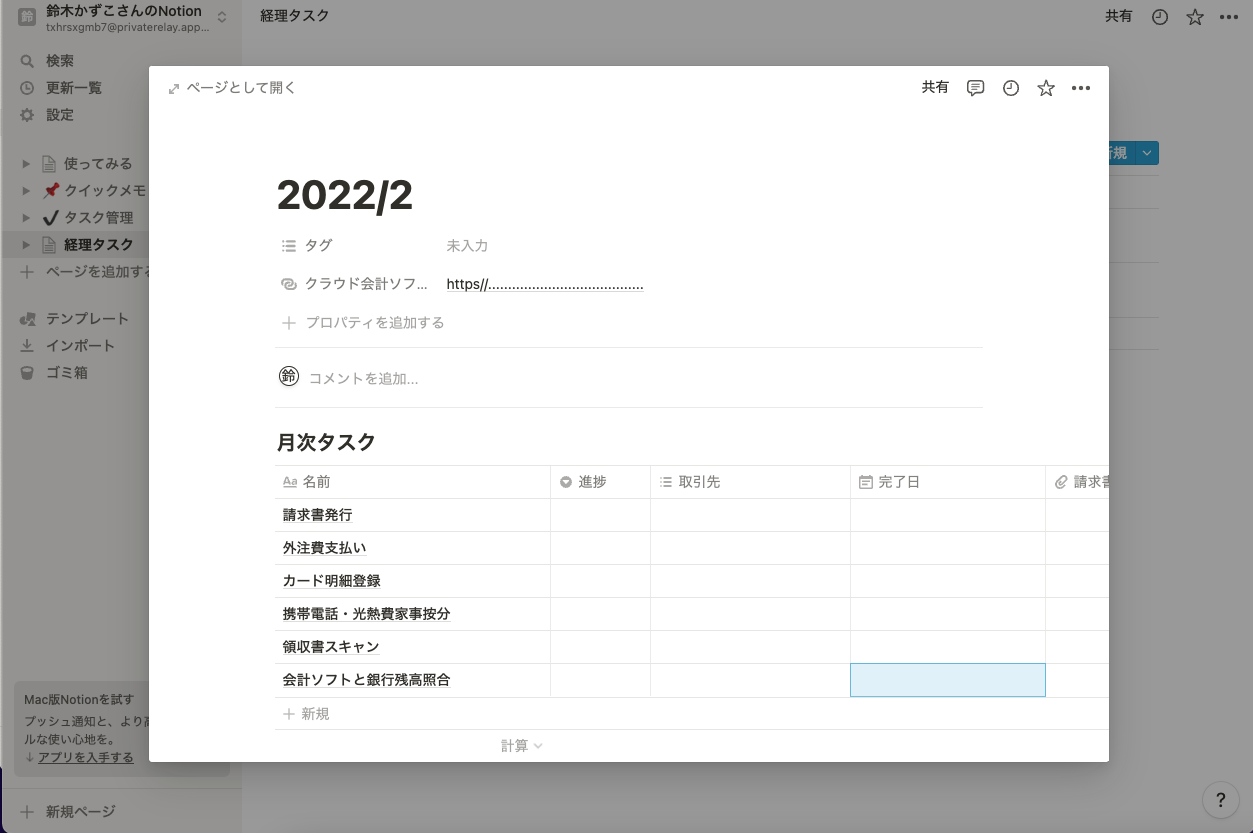
Task: Add a new row with ＋新規 under the table
Action: pos(306,714)
